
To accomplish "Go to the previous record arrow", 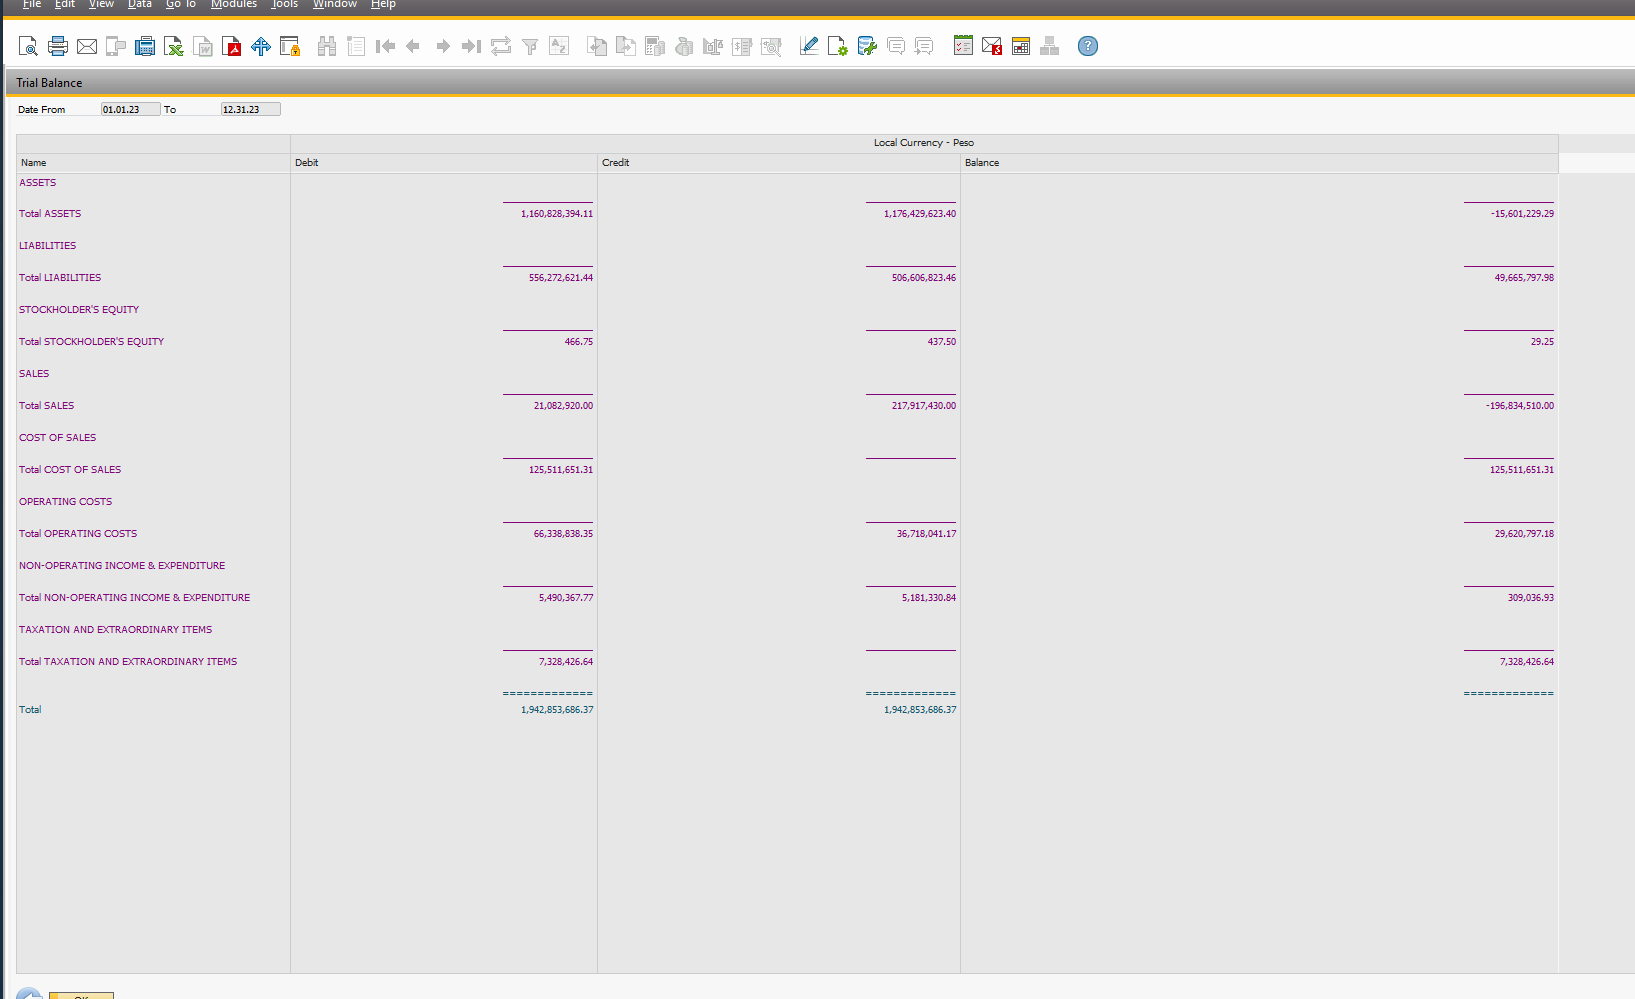I will (413, 46).
